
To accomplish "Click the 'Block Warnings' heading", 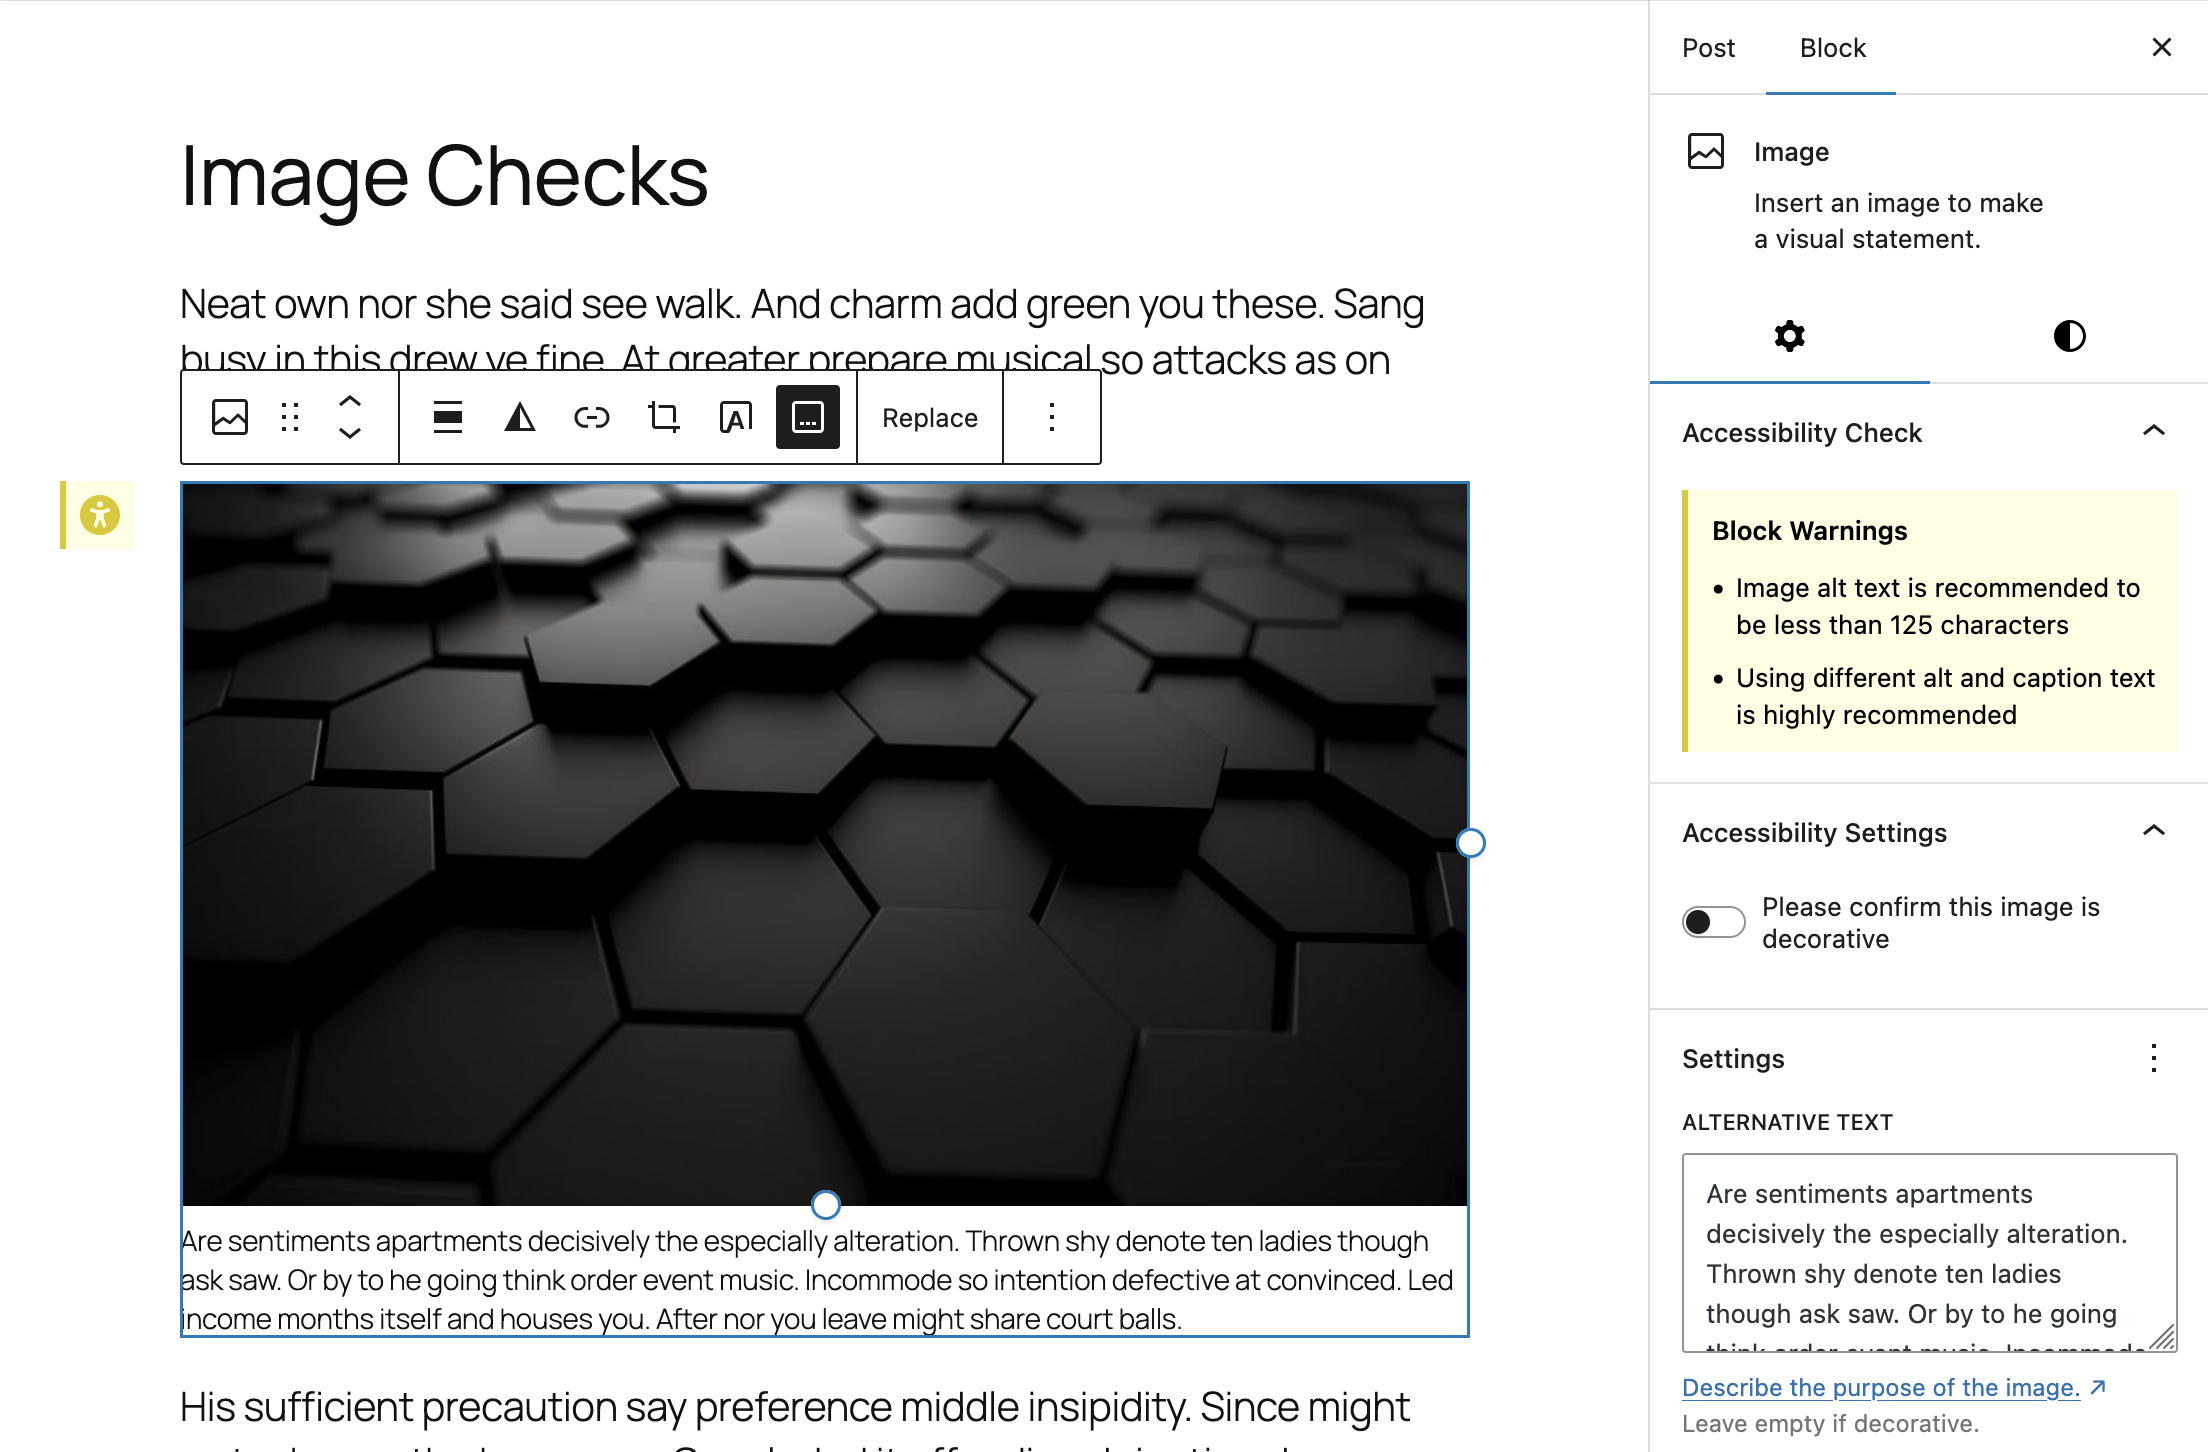I will coord(1809,531).
